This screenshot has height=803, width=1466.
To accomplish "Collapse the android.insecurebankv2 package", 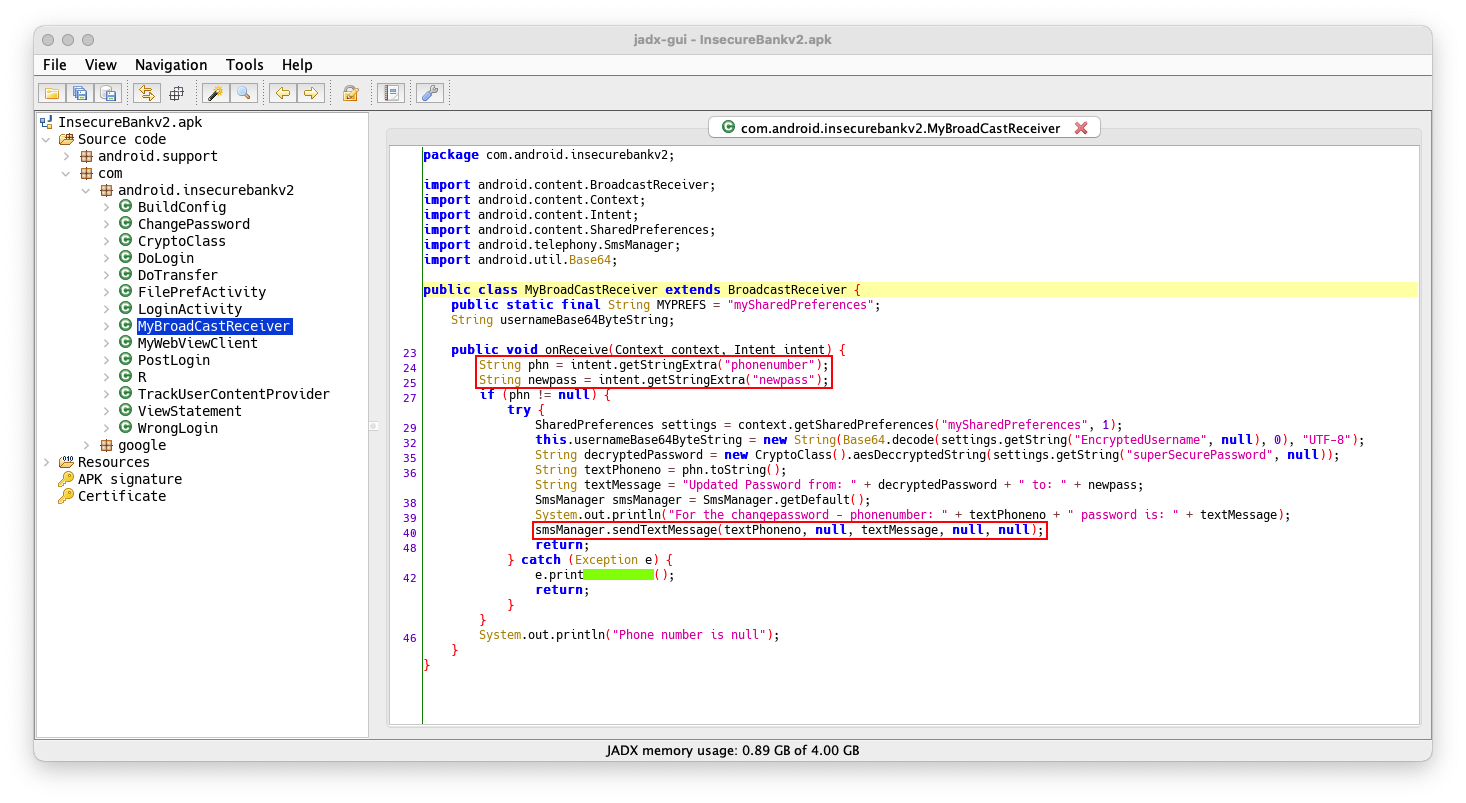I will click(86, 190).
